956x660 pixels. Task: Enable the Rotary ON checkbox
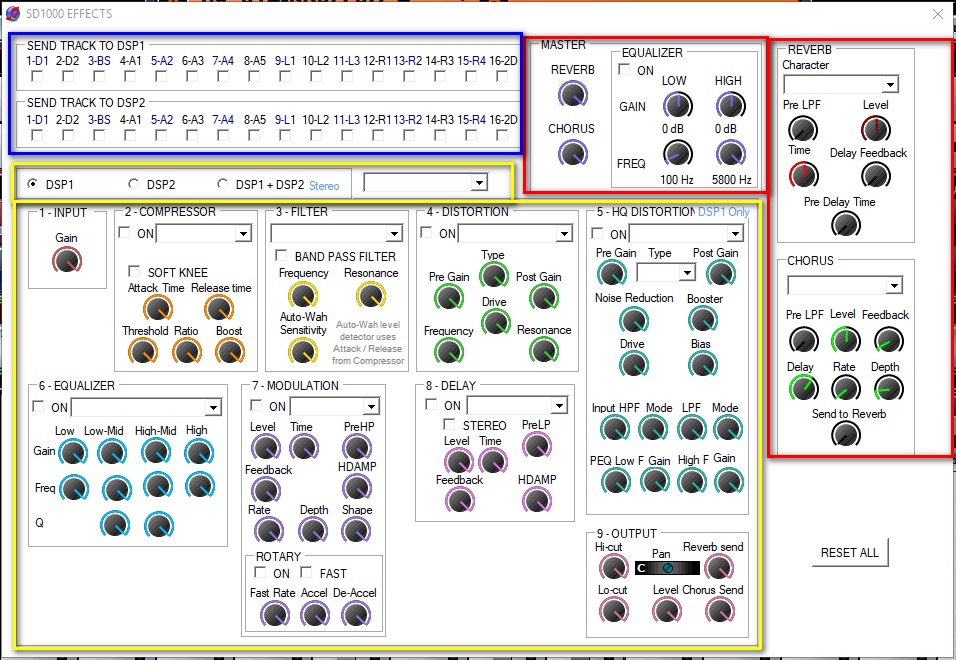(x=260, y=572)
